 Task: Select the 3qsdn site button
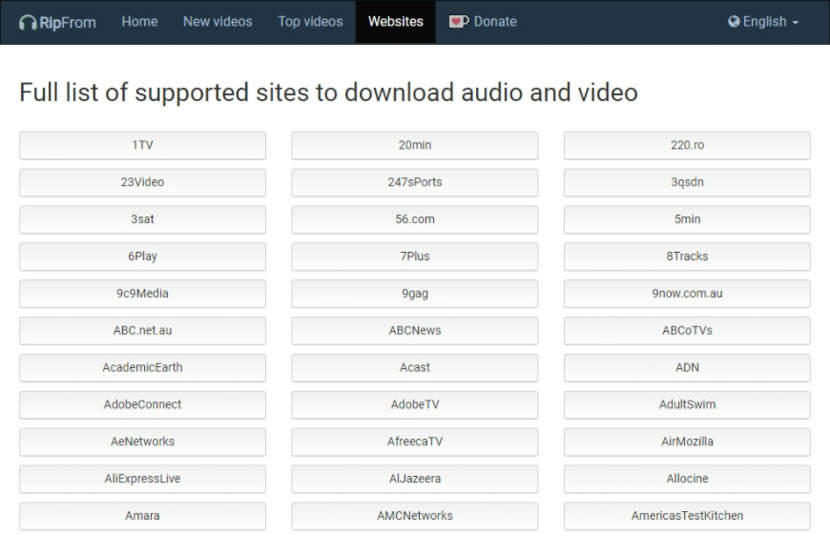(687, 183)
